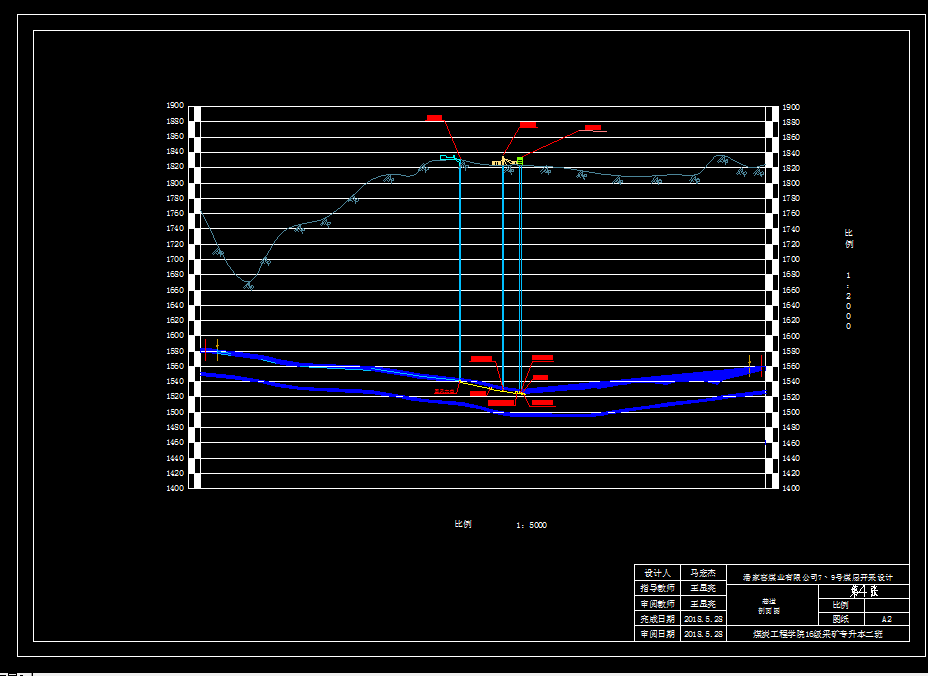
Task: Click the 1:5000 horizontal scale value
Action: (531, 525)
